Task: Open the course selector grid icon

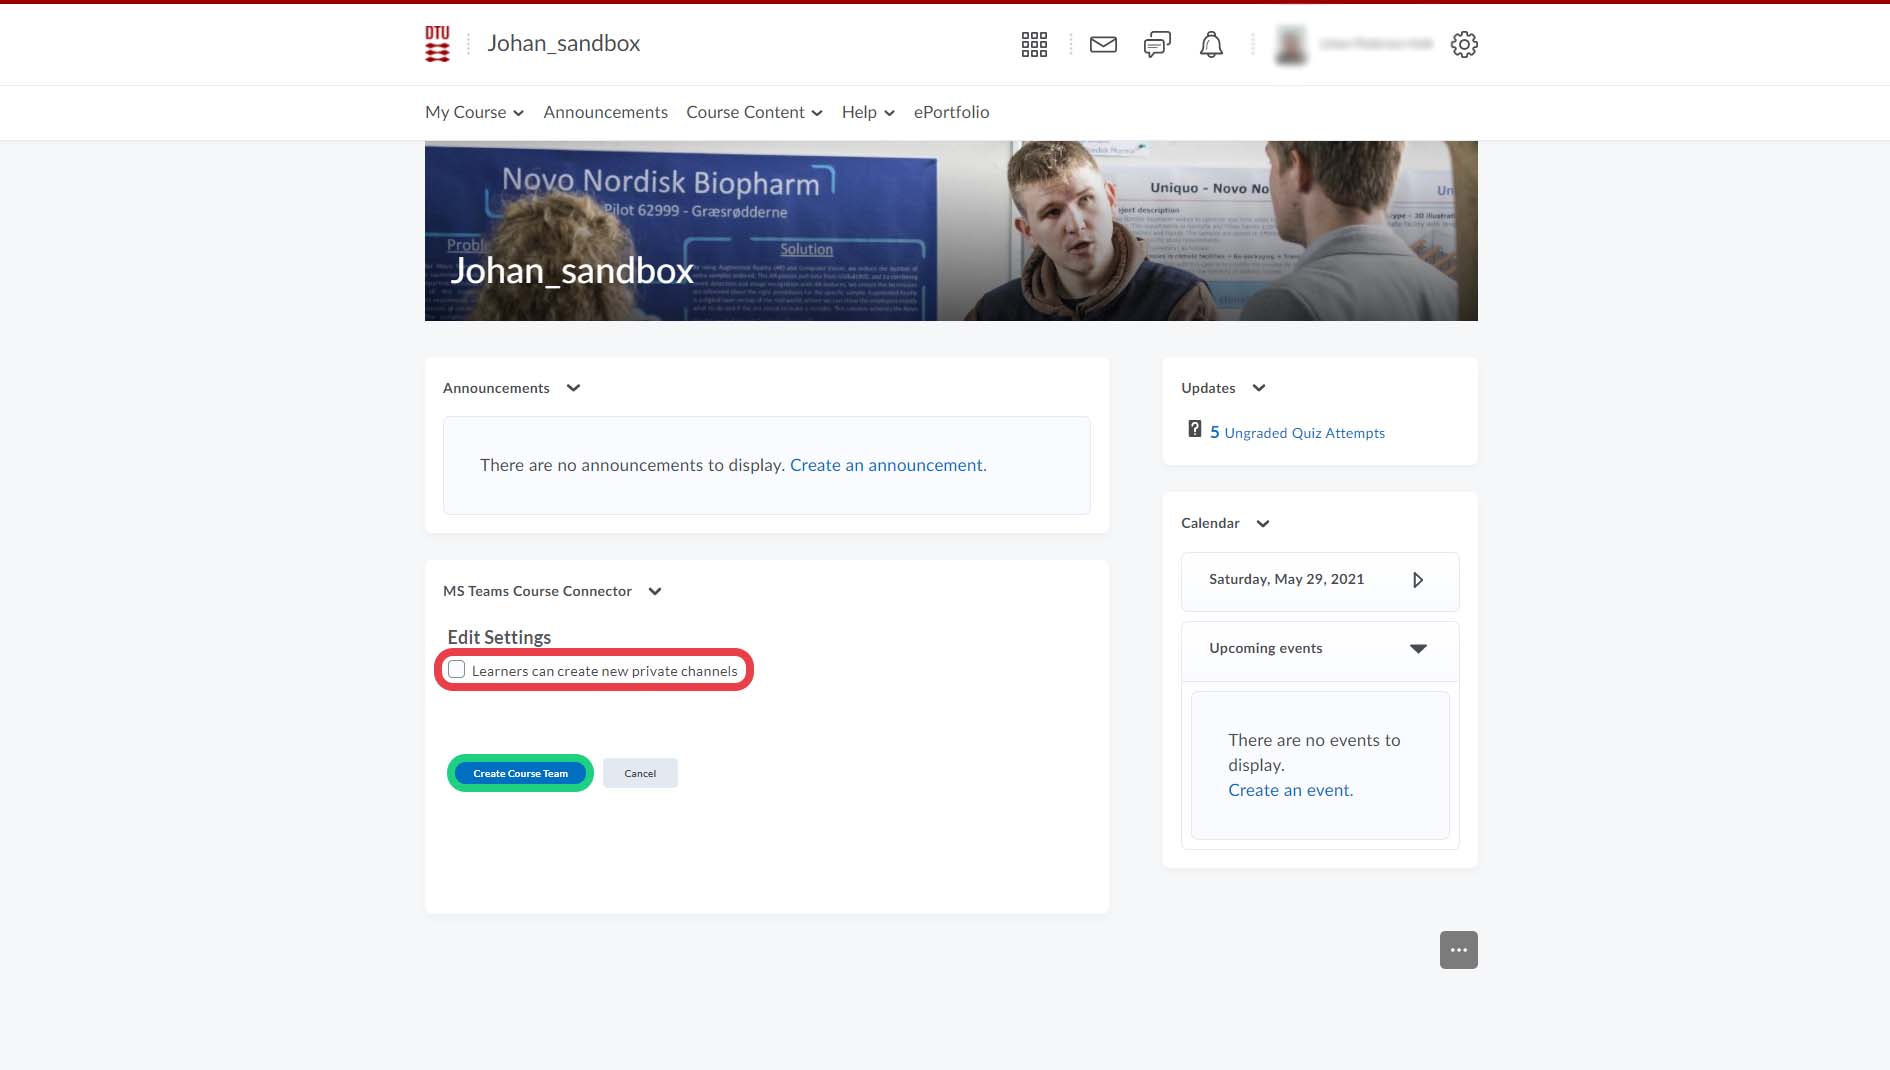Action: (x=1034, y=44)
